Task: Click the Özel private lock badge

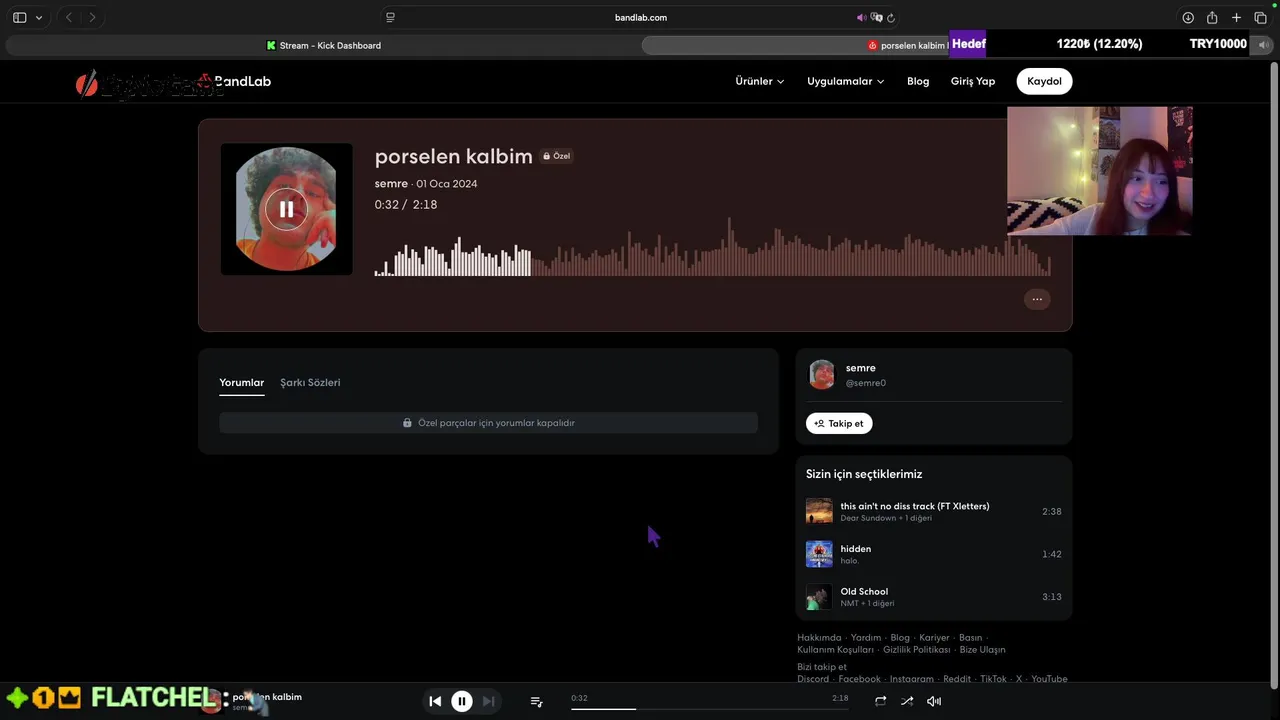Action: [556, 156]
